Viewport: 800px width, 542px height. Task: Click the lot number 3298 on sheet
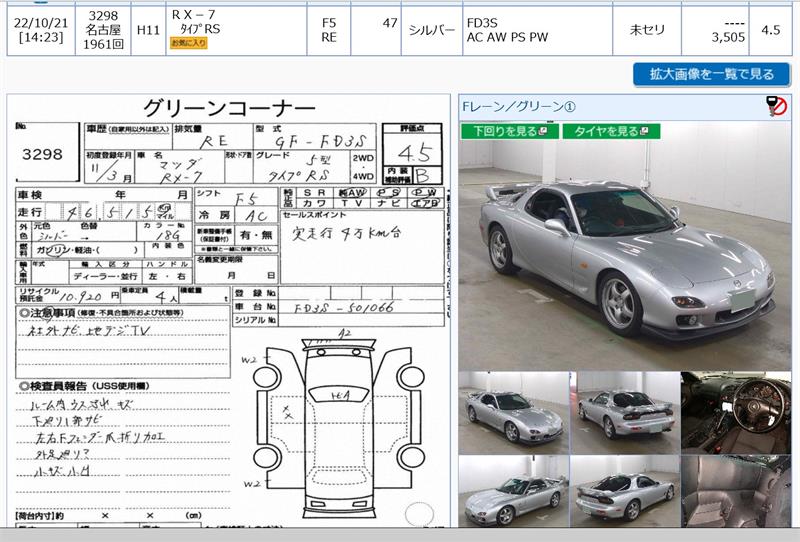point(42,154)
